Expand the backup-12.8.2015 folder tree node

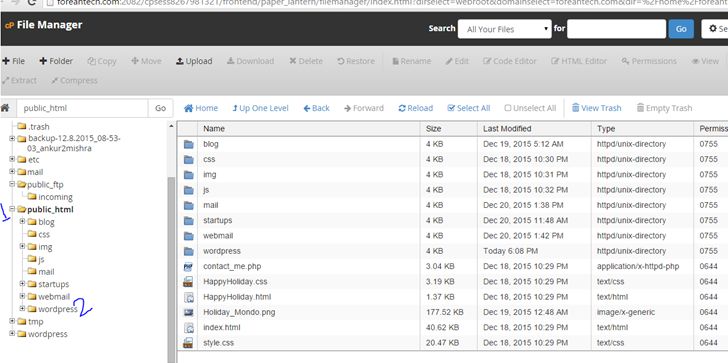(x=12, y=138)
